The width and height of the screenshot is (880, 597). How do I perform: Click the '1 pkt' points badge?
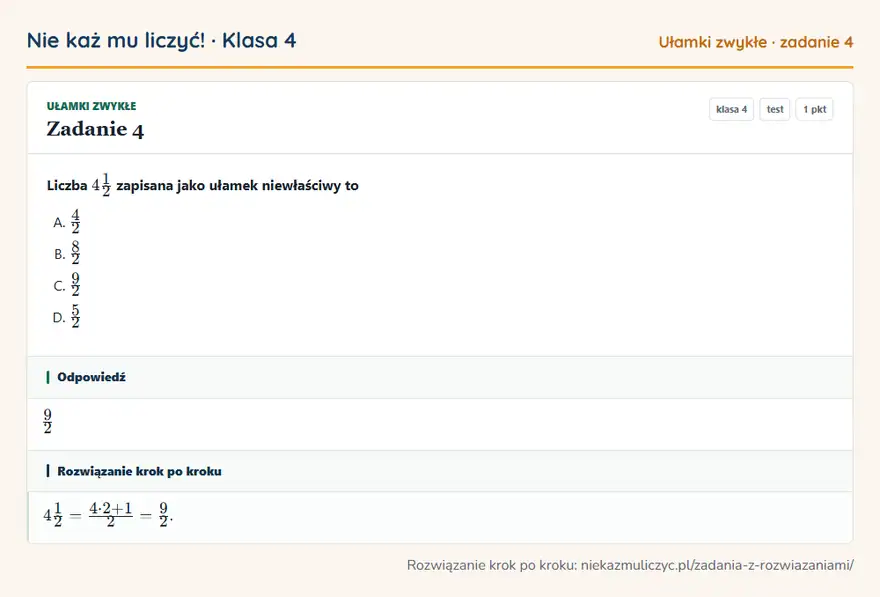[814, 109]
